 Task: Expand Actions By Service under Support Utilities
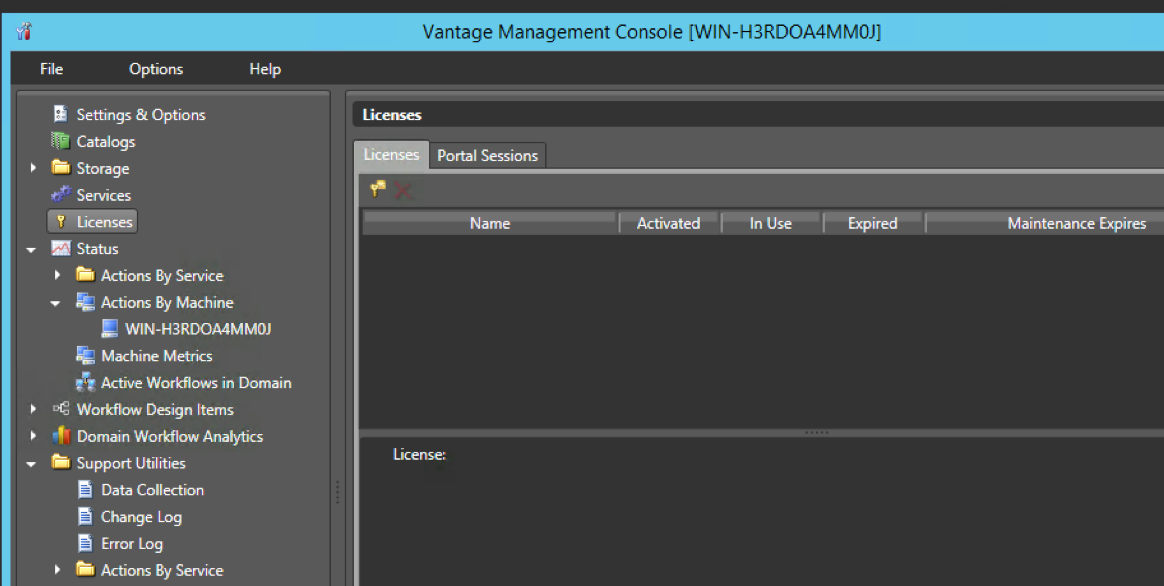pos(58,570)
